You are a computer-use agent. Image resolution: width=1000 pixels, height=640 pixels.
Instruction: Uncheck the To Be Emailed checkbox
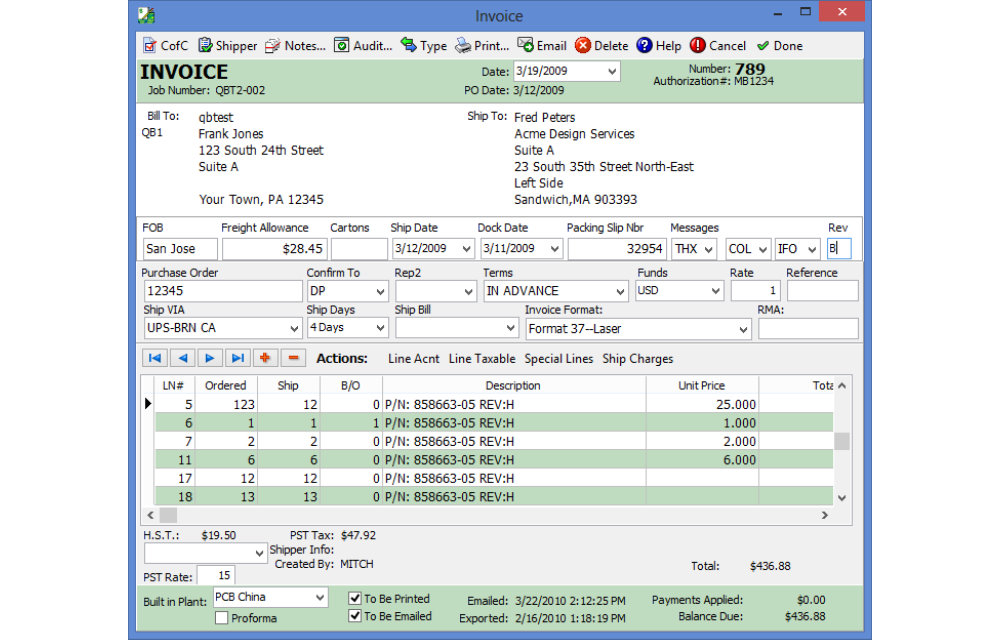click(355, 616)
